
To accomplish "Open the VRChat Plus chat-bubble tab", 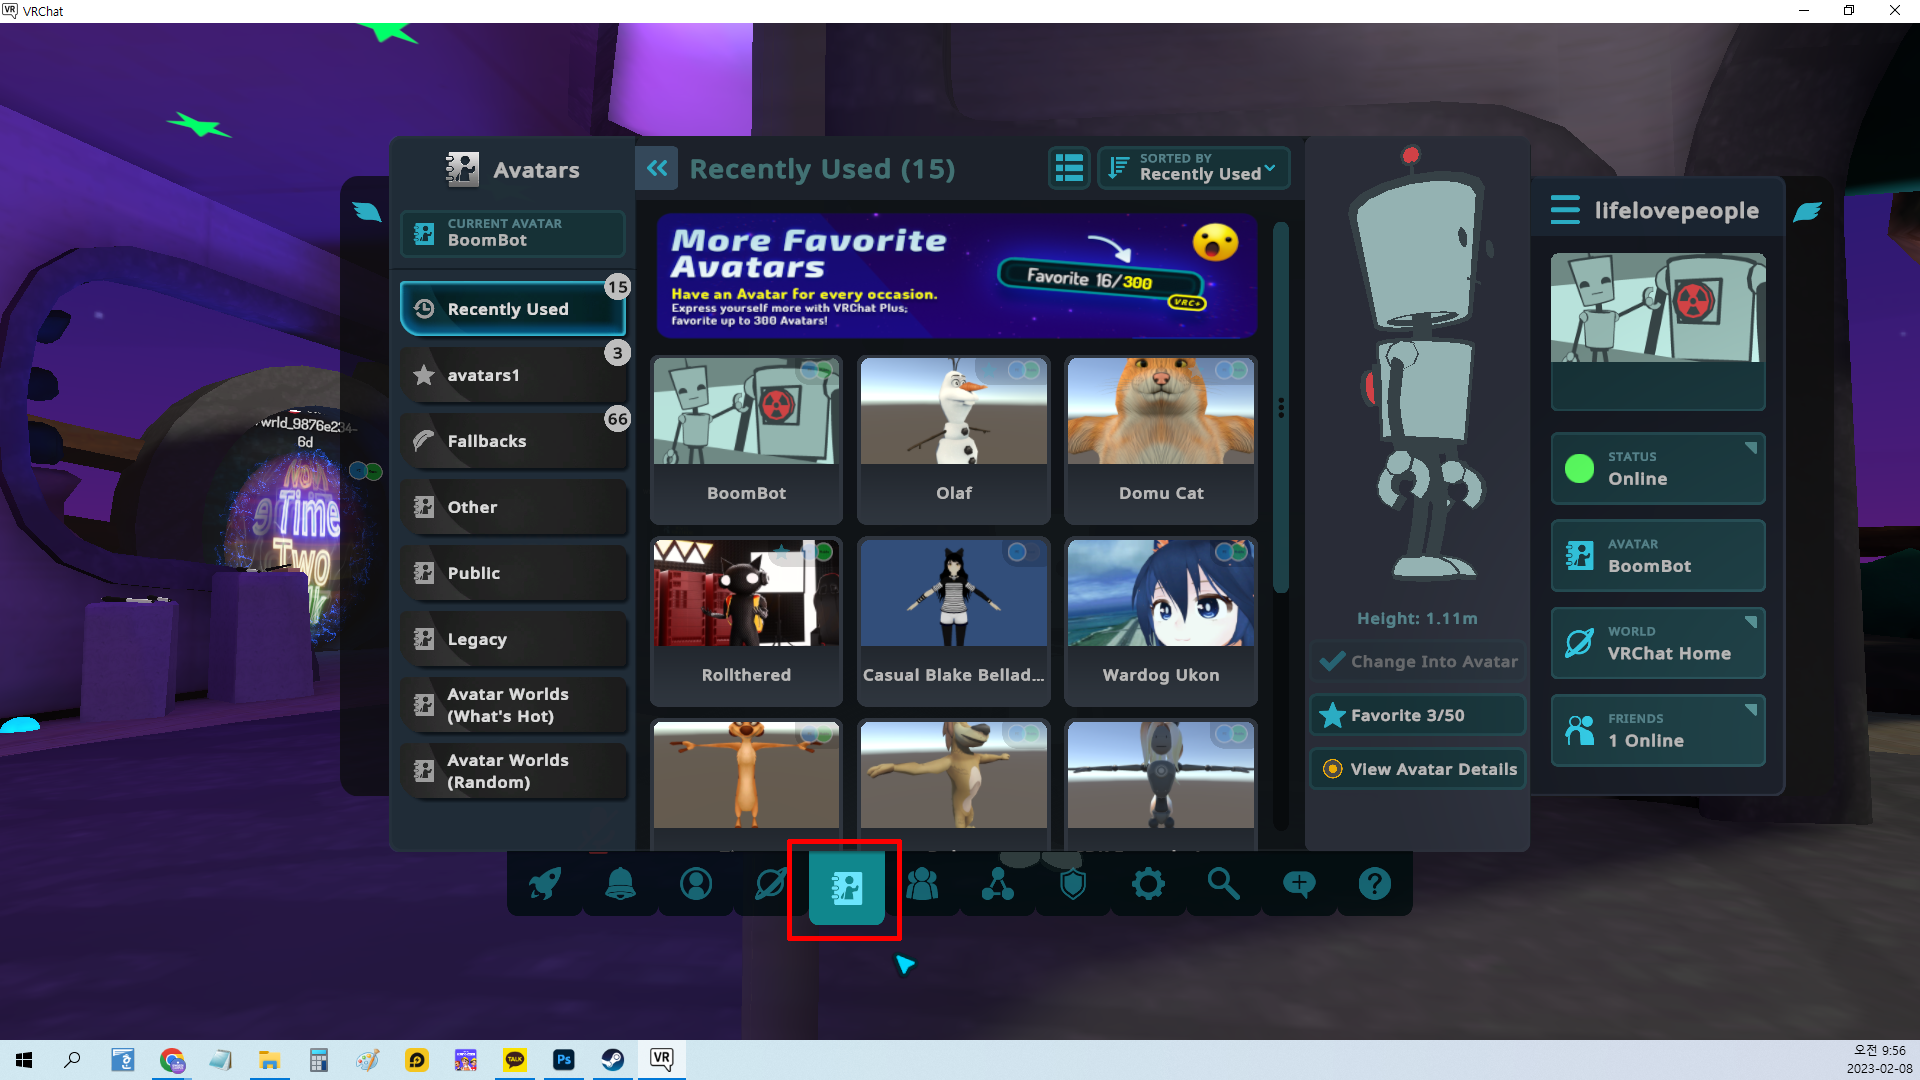I will (1299, 884).
